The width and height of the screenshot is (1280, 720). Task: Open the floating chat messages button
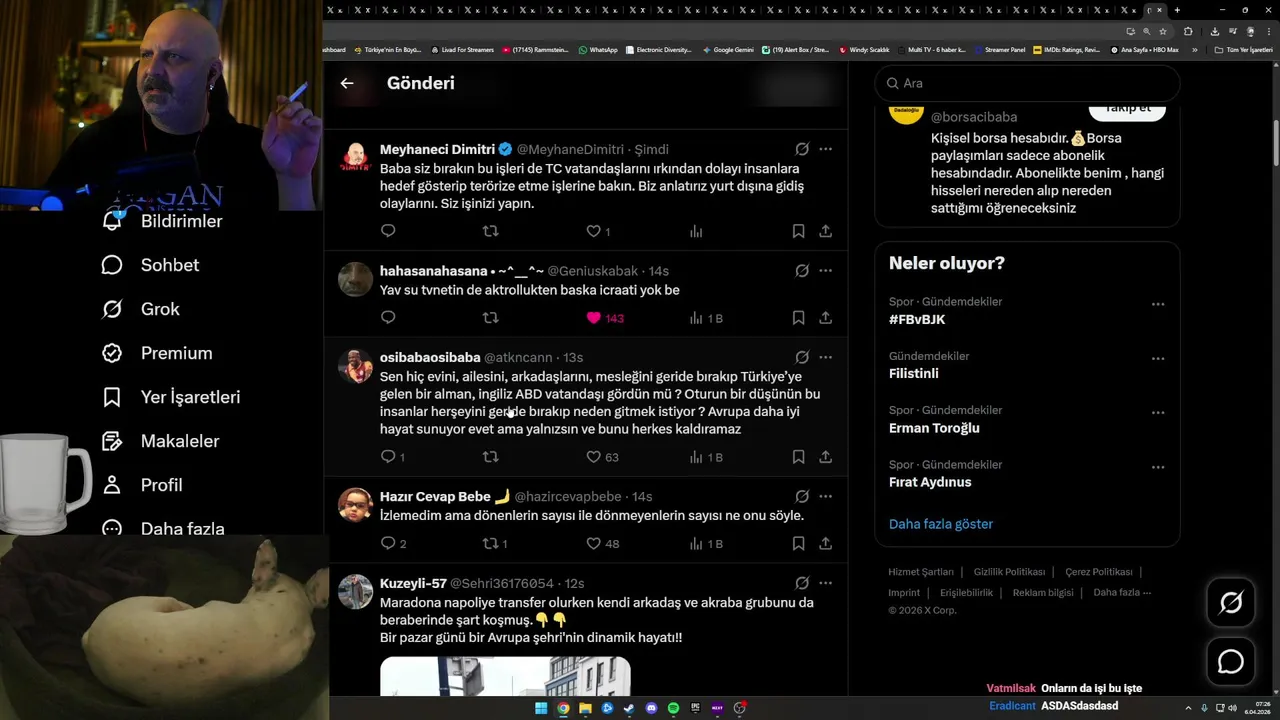(1231, 662)
